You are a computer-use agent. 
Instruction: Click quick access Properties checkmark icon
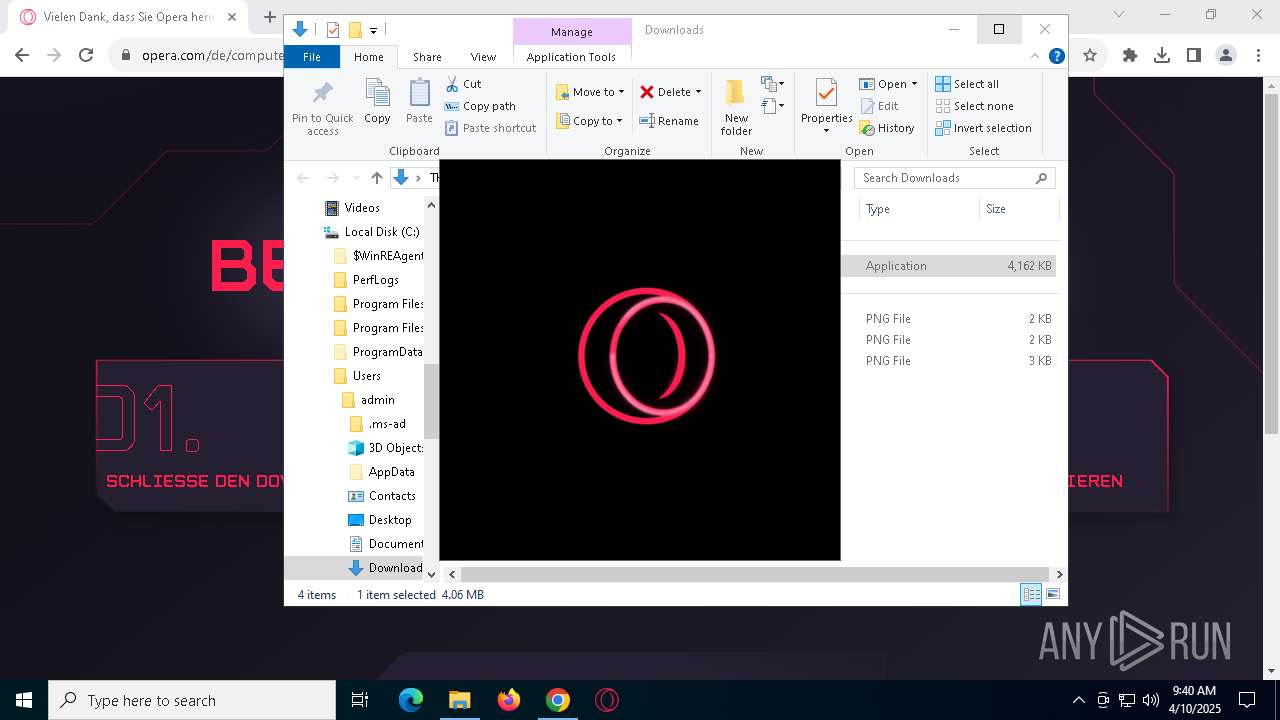point(333,30)
